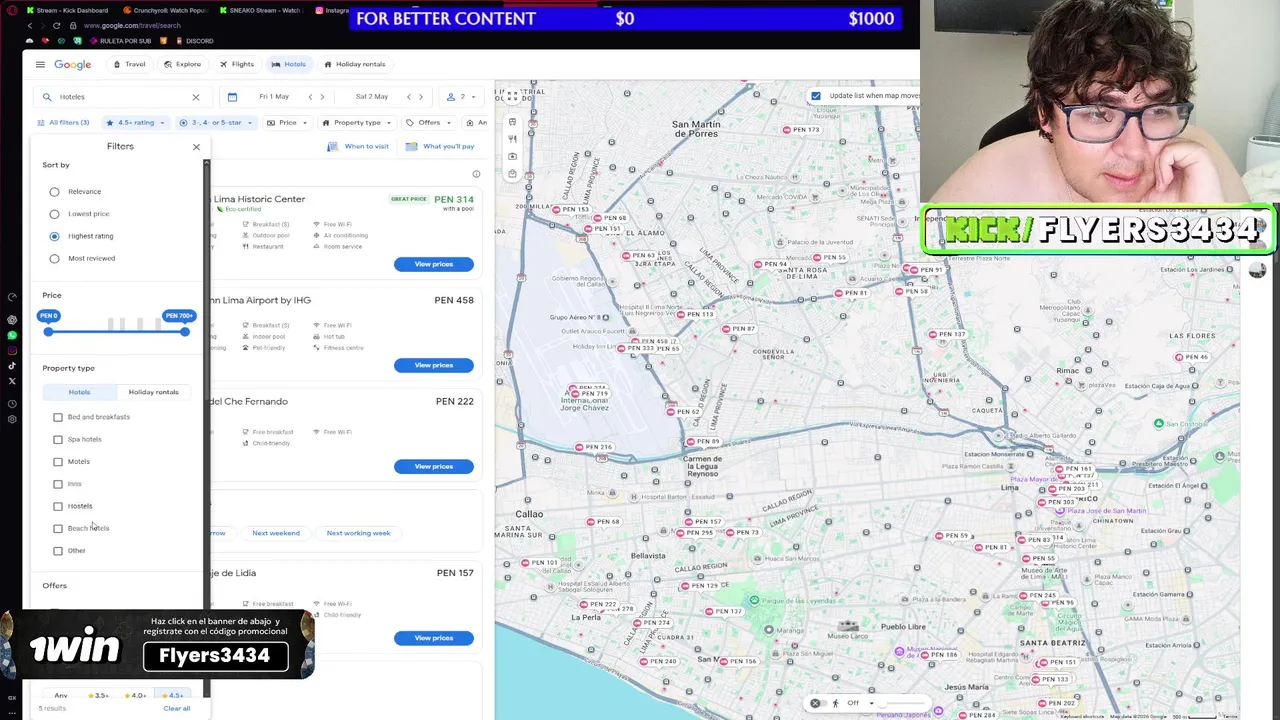Open the DISCORD bookmark

(194, 41)
